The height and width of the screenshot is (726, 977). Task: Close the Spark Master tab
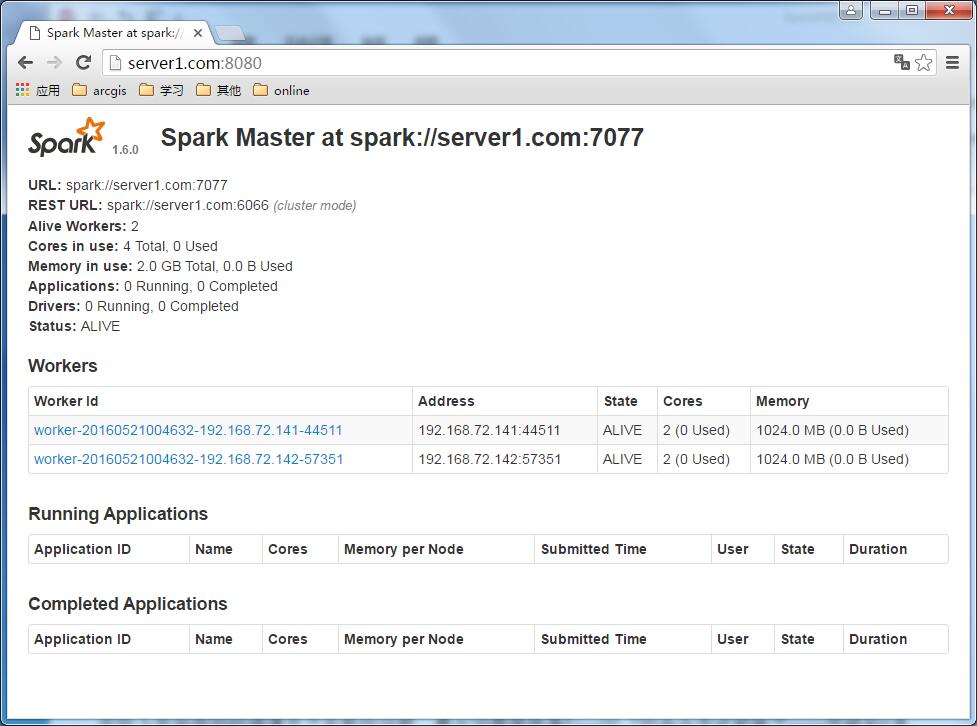click(x=198, y=33)
